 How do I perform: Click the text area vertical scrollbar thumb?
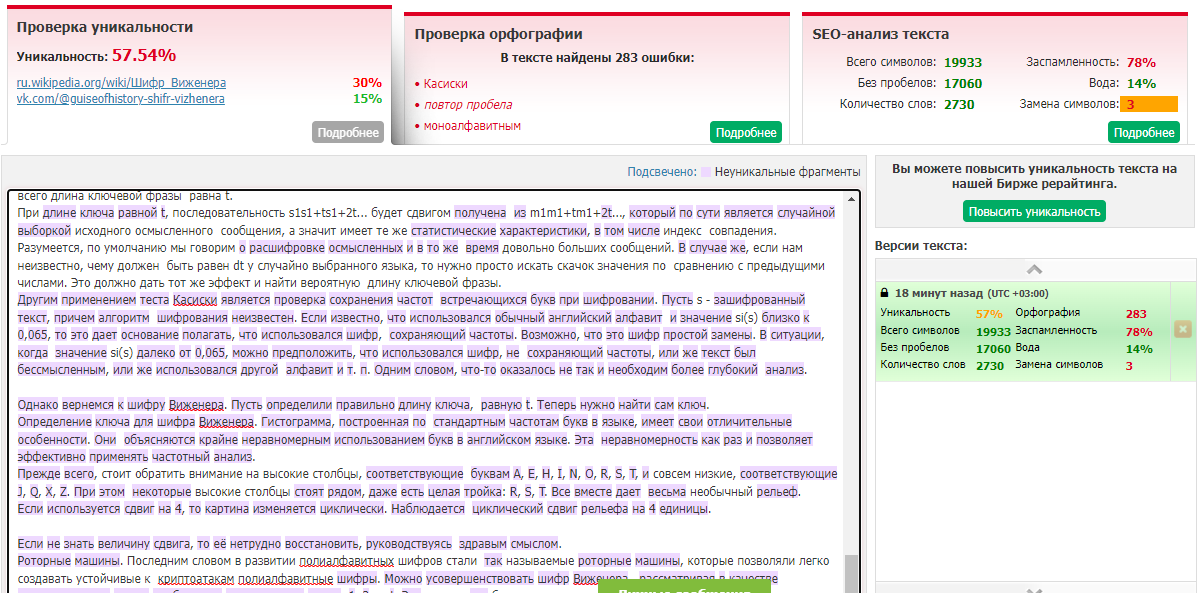point(851,574)
